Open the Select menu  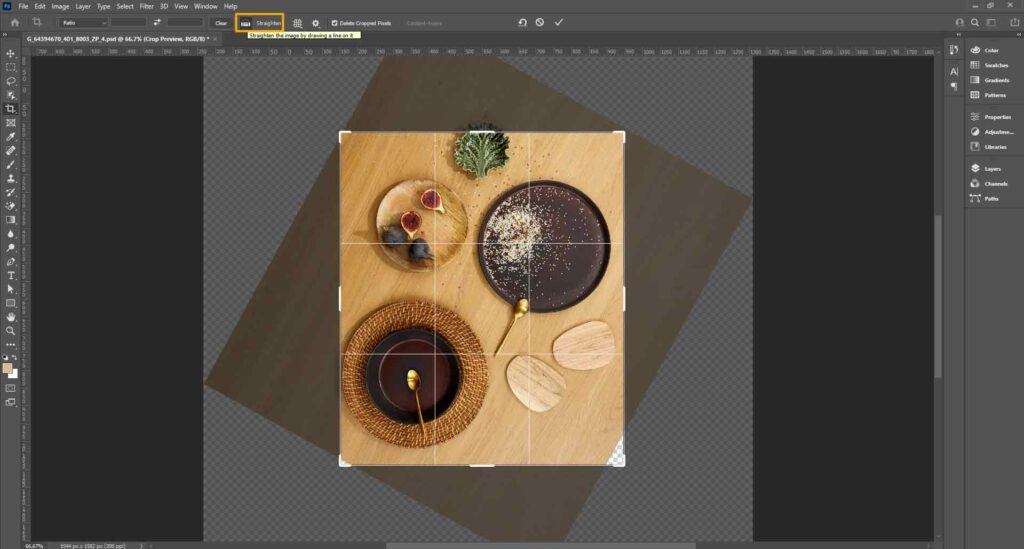pos(125,6)
